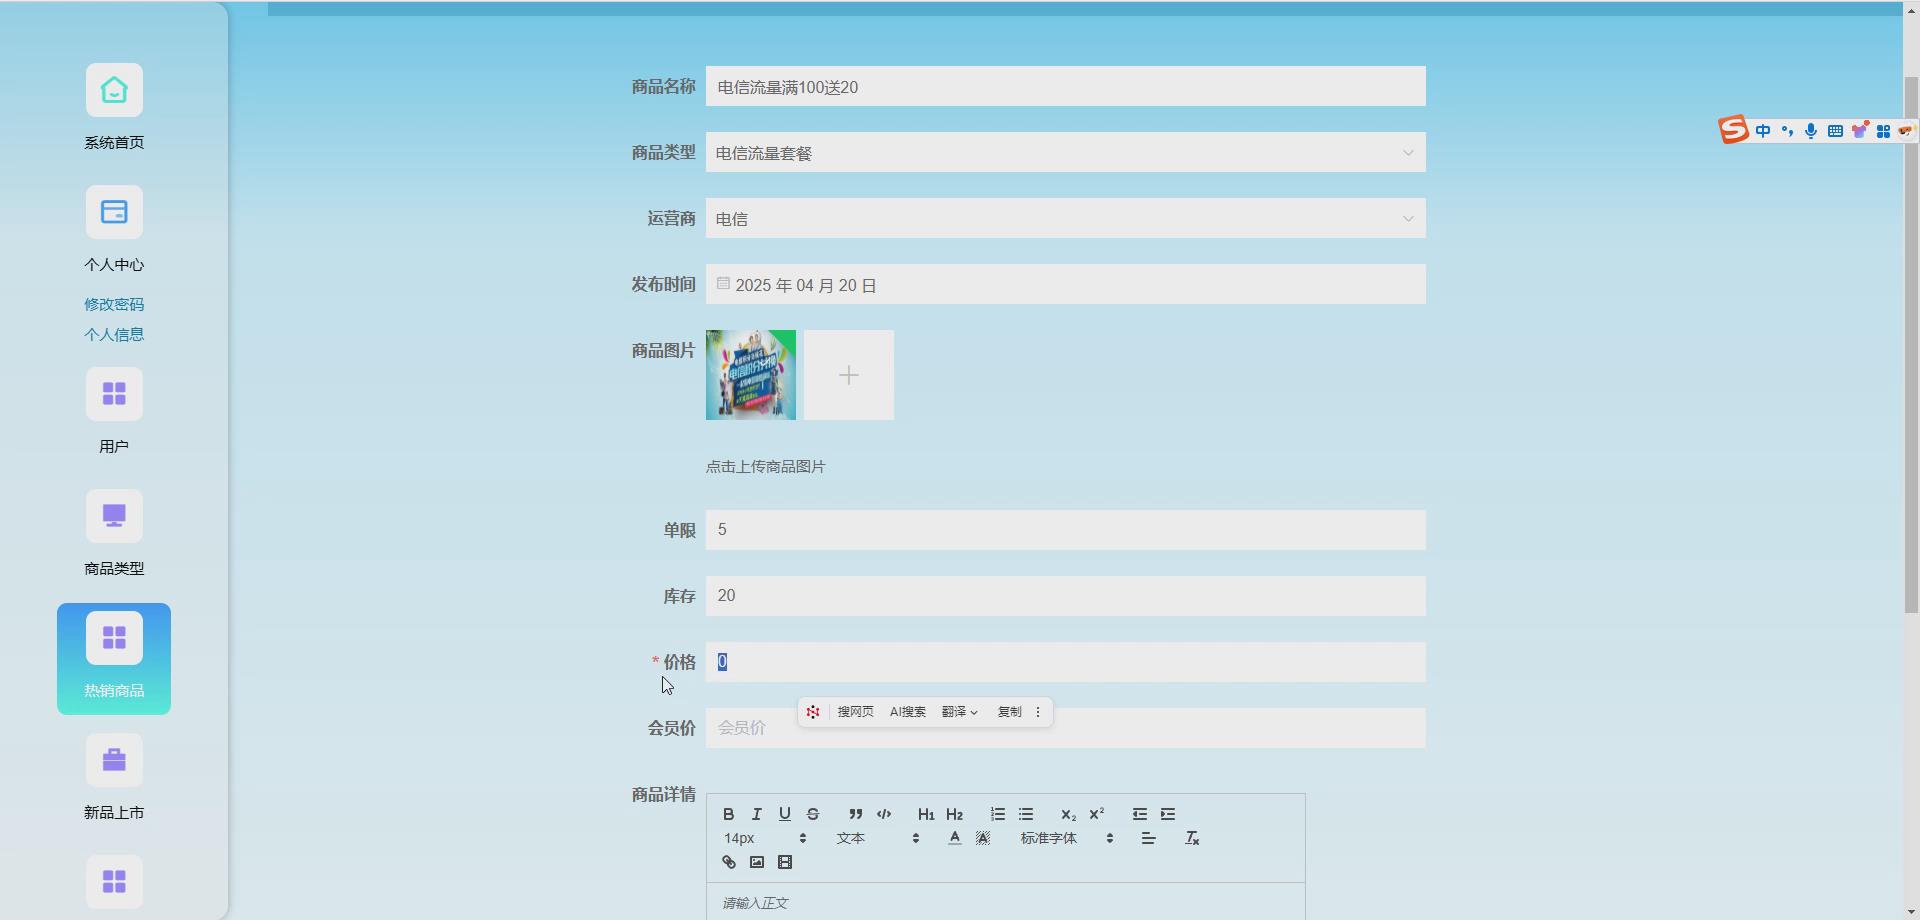Focus the 会员价 input field
The width and height of the screenshot is (1920, 920).
pos(1066,728)
